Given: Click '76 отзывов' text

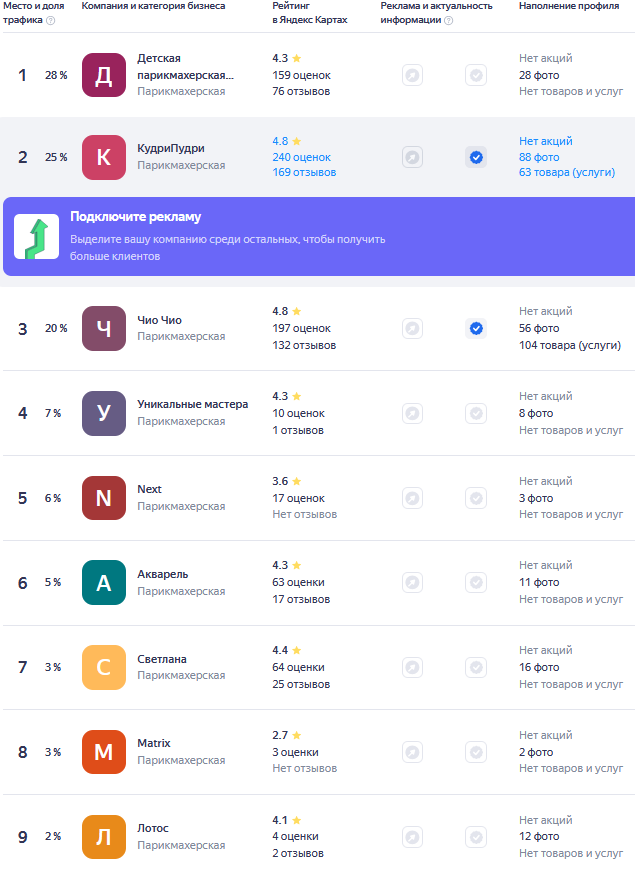Looking at the screenshot, I should 301,92.
